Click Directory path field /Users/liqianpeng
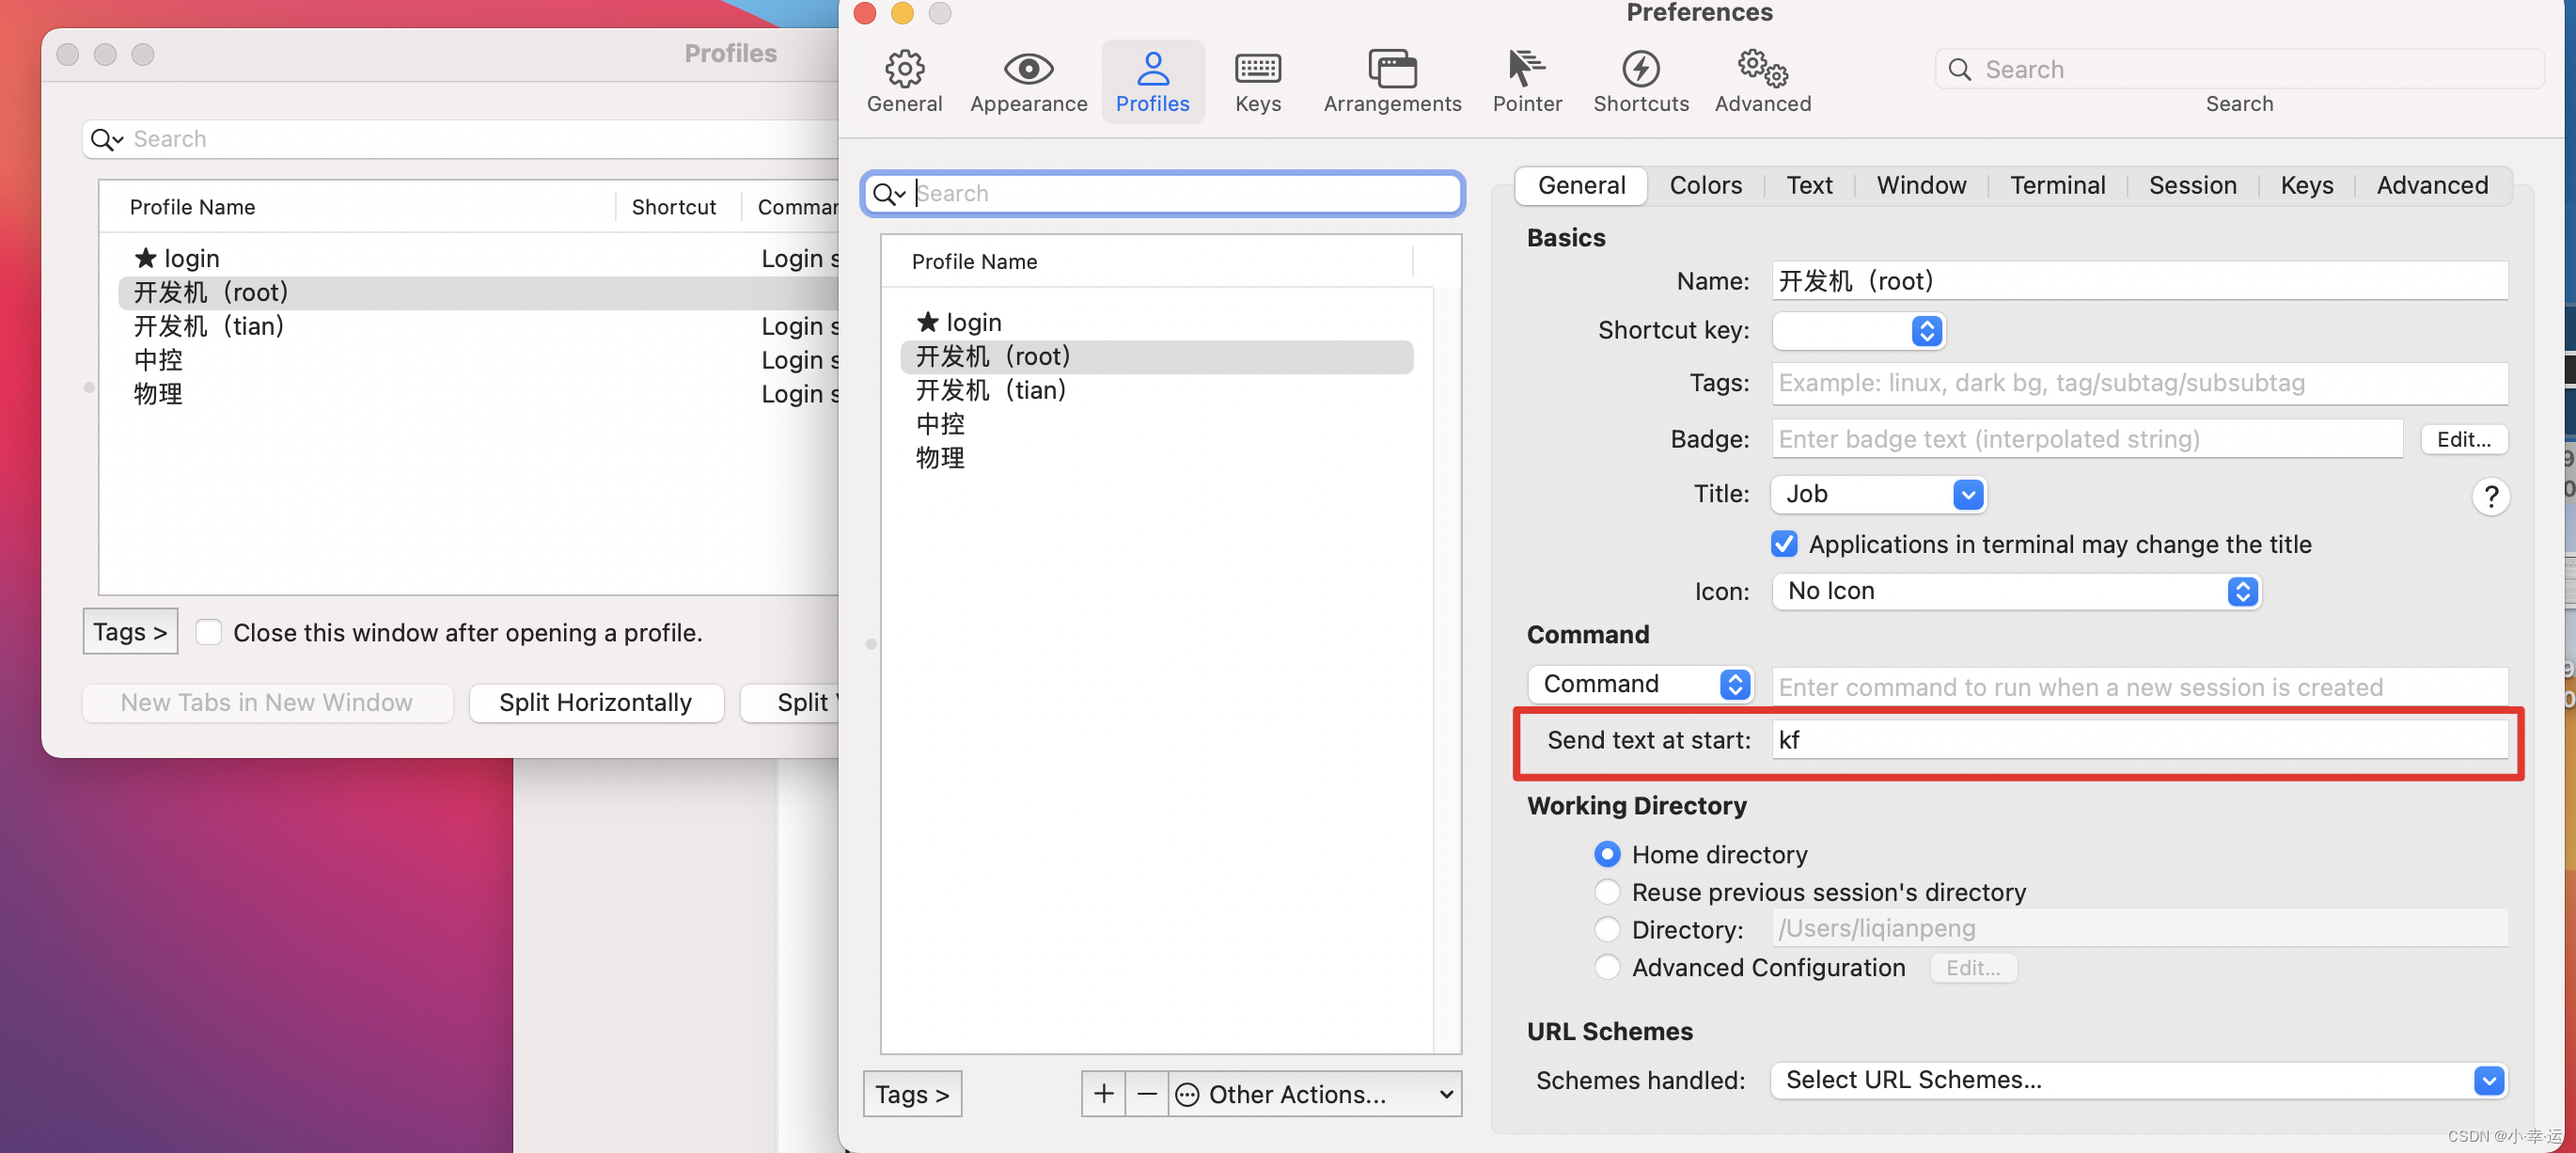 pyautogui.click(x=2139, y=928)
